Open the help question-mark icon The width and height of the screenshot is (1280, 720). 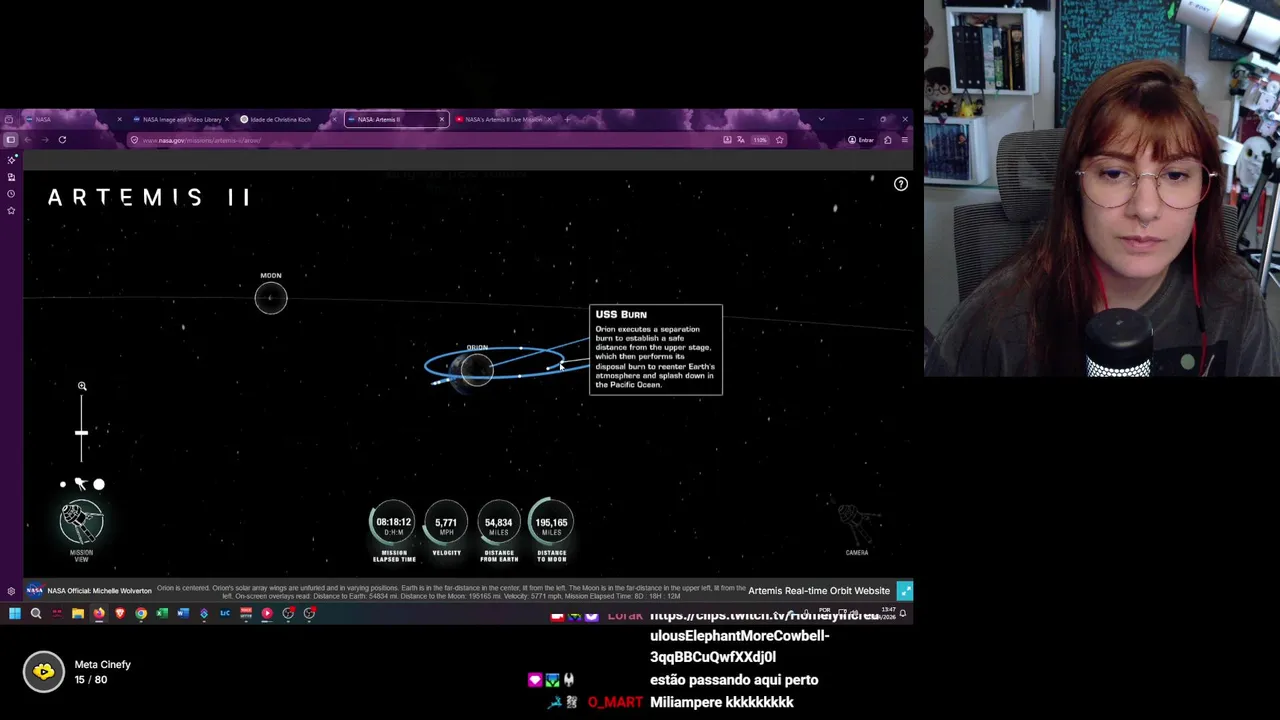(x=901, y=184)
